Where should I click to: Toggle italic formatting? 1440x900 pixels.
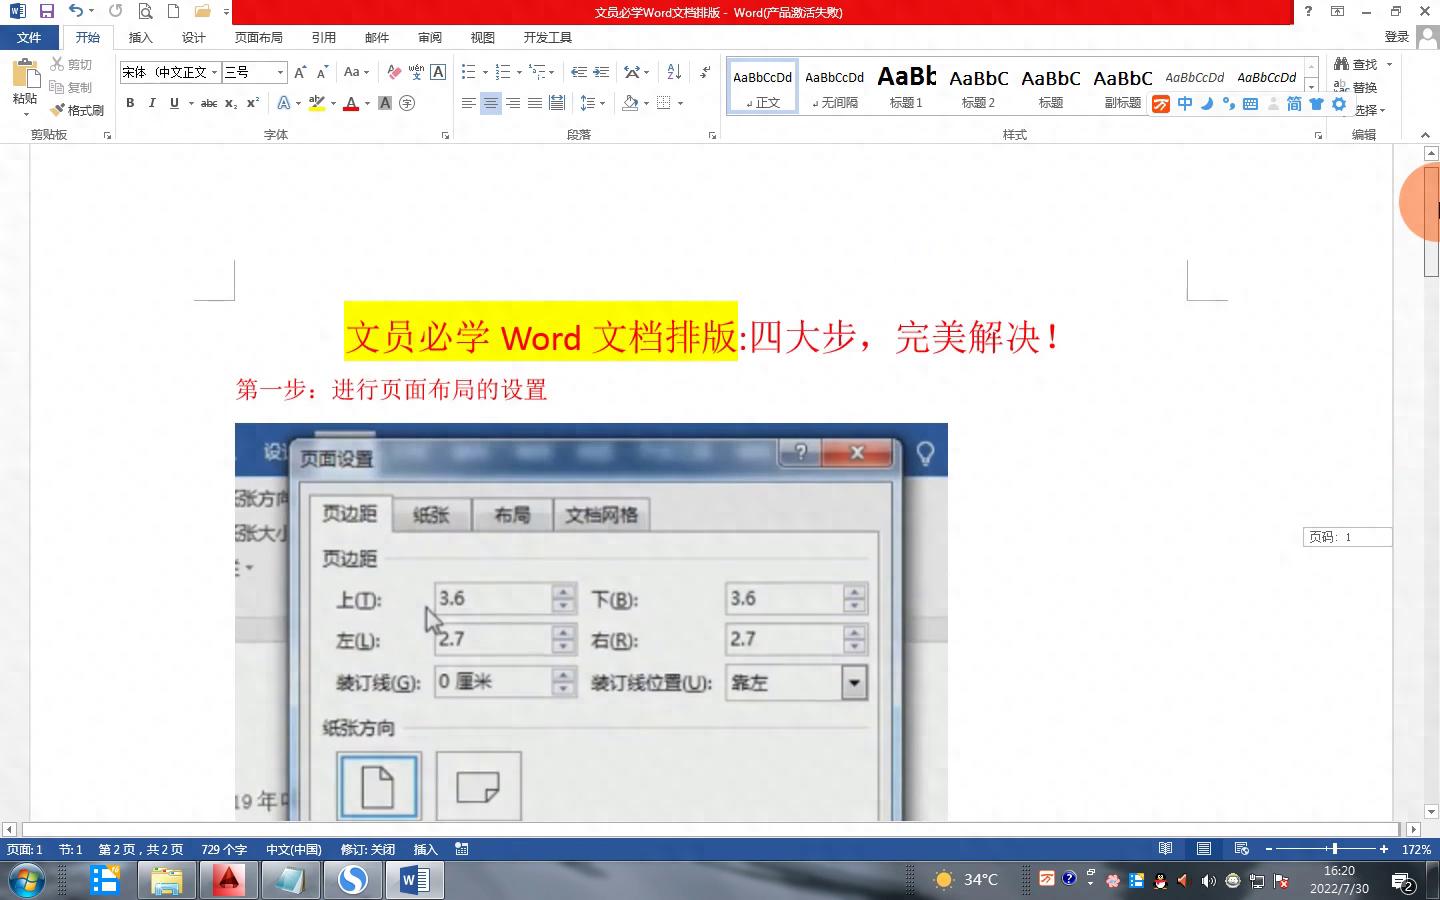point(152,103)
